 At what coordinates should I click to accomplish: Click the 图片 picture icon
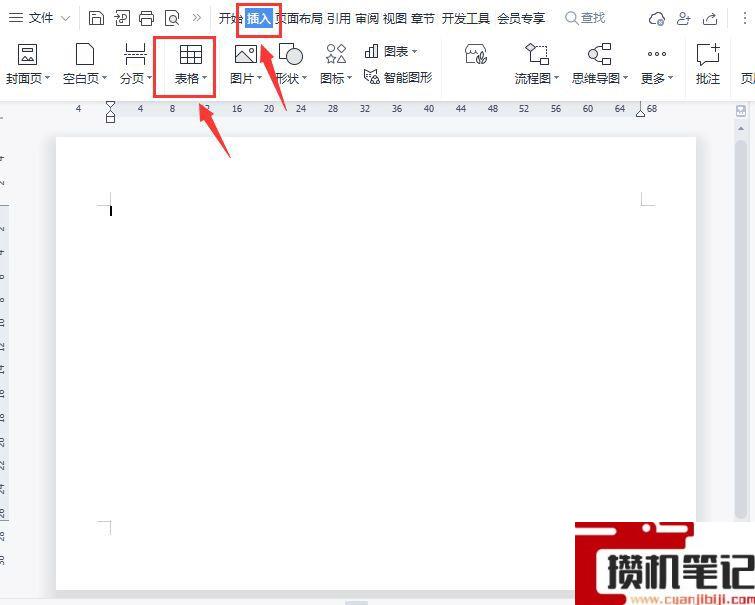pyautogui.click(x=246, y=54)
